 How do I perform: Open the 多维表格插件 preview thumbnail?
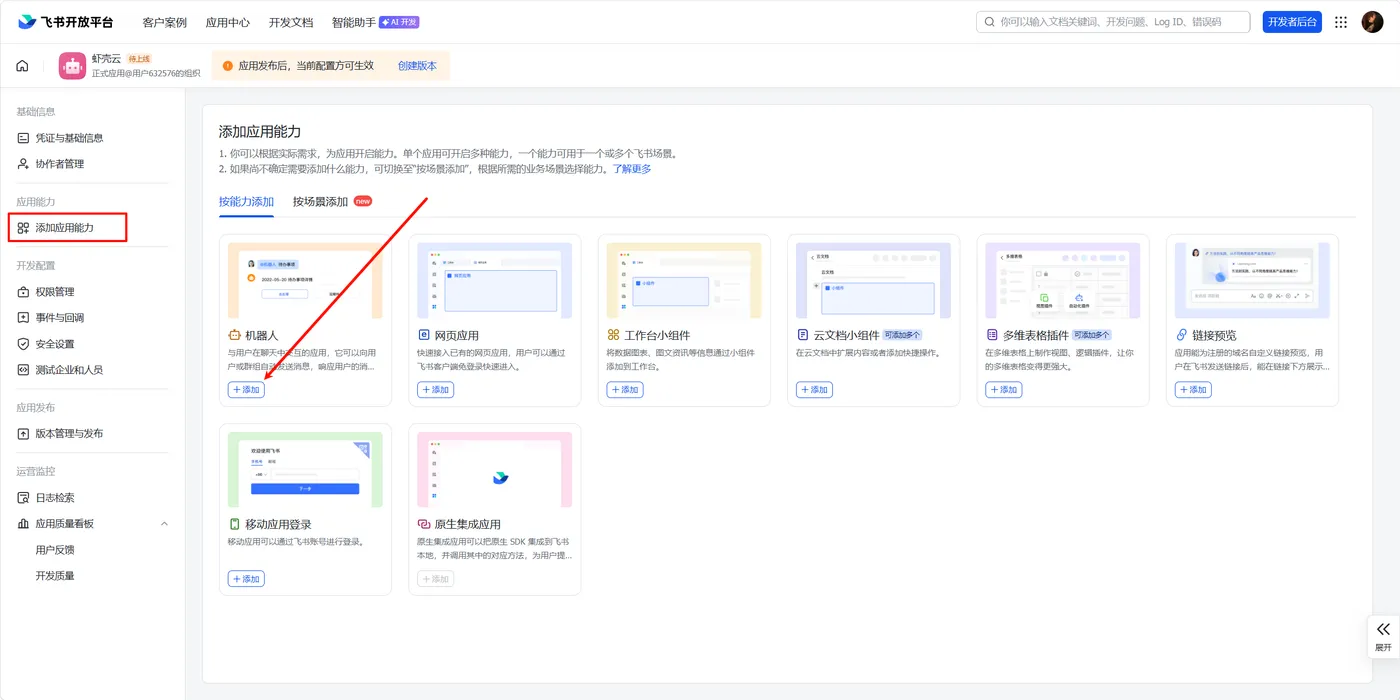1063,281
